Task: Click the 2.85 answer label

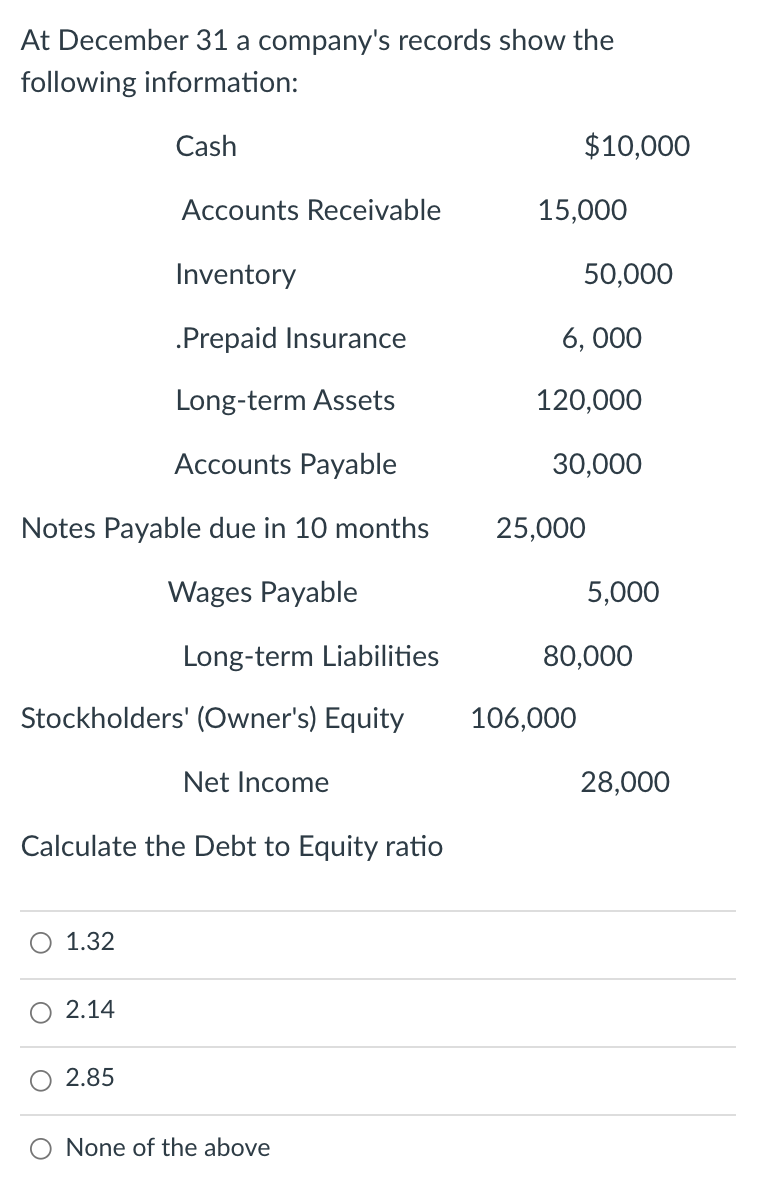Action: pos(88,1081)
